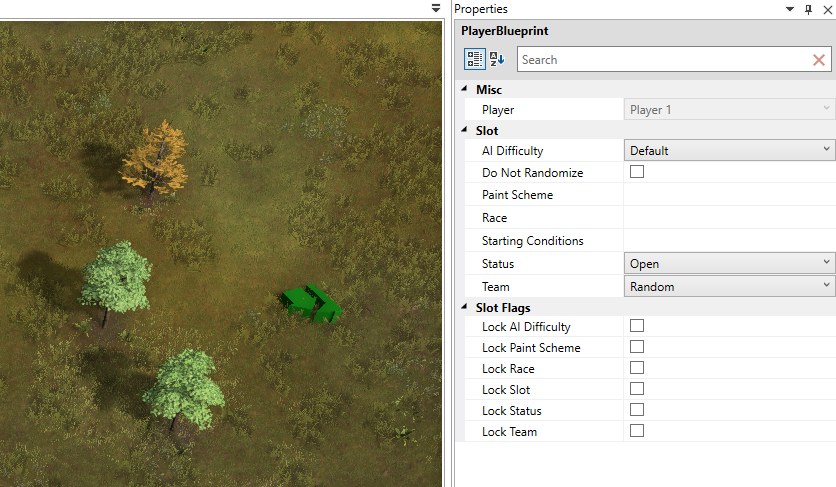Screen dimensions: 836x487
Task: Select the Race property label
Action: pyautogui.click(x=494, y=218)
